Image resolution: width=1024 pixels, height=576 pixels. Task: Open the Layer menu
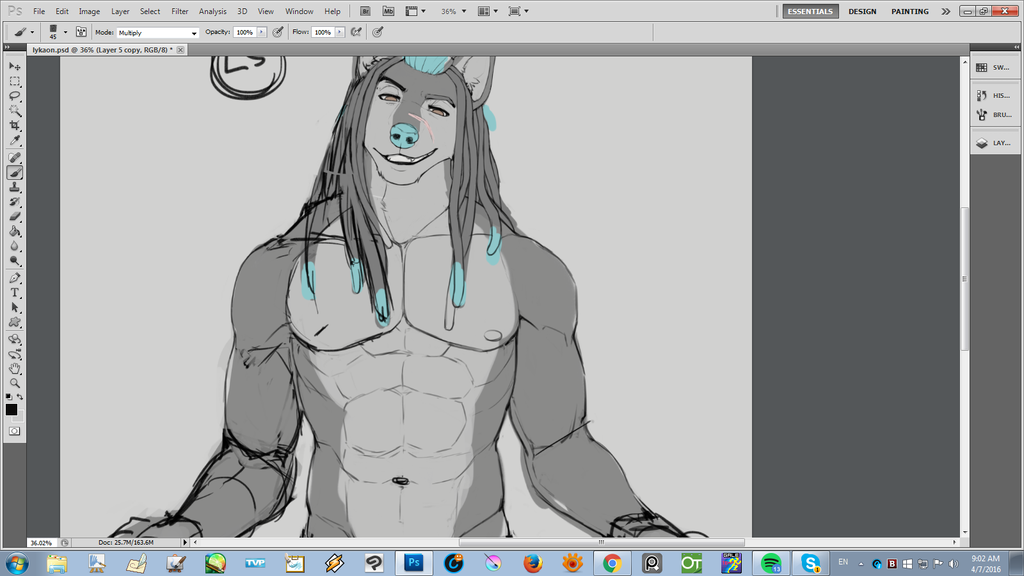pyautogui.click(x=120, y=11)
